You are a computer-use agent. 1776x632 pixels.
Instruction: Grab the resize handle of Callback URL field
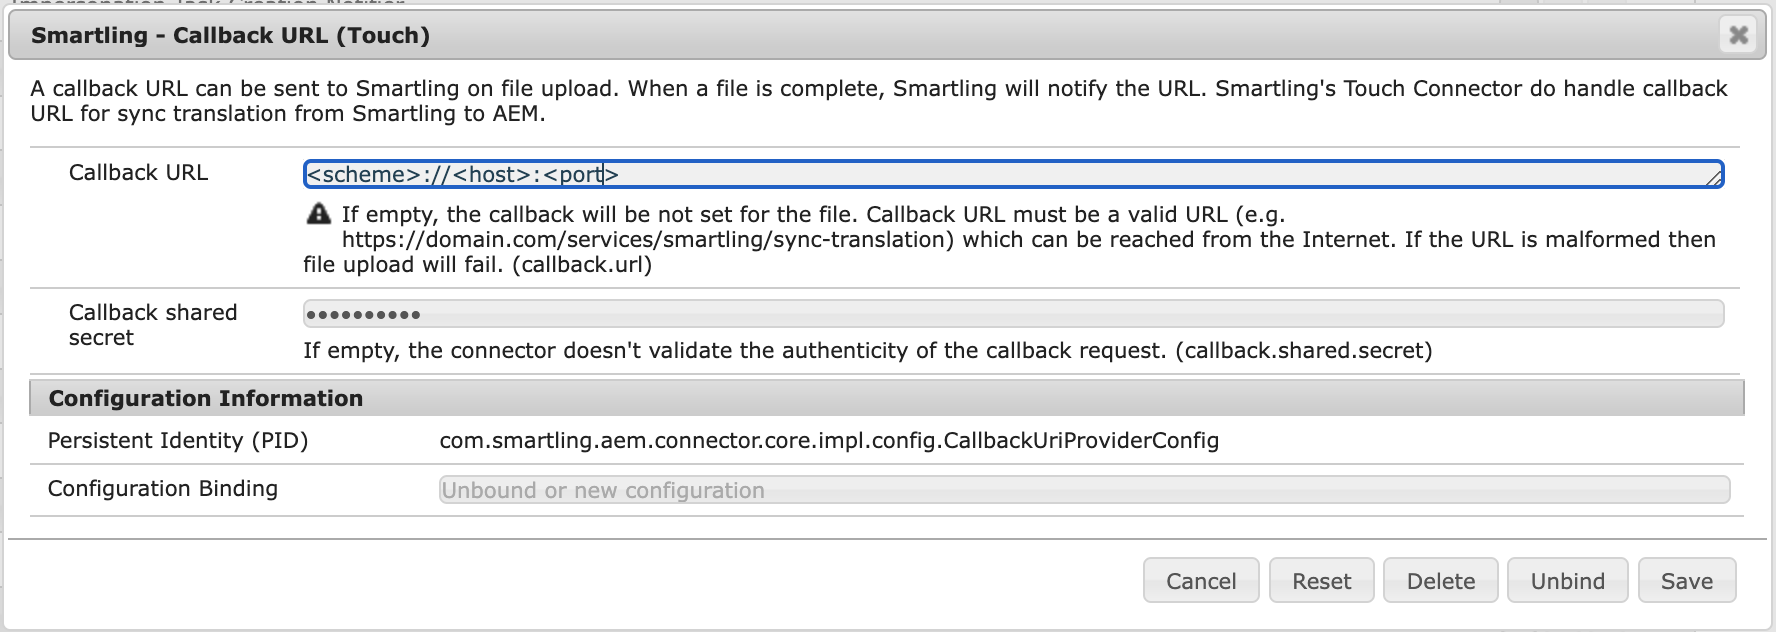pos(1714,179)
